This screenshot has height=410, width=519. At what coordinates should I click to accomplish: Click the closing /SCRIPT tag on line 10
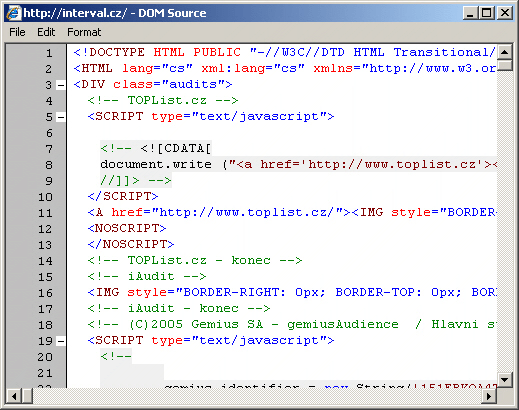coord(123,196)
